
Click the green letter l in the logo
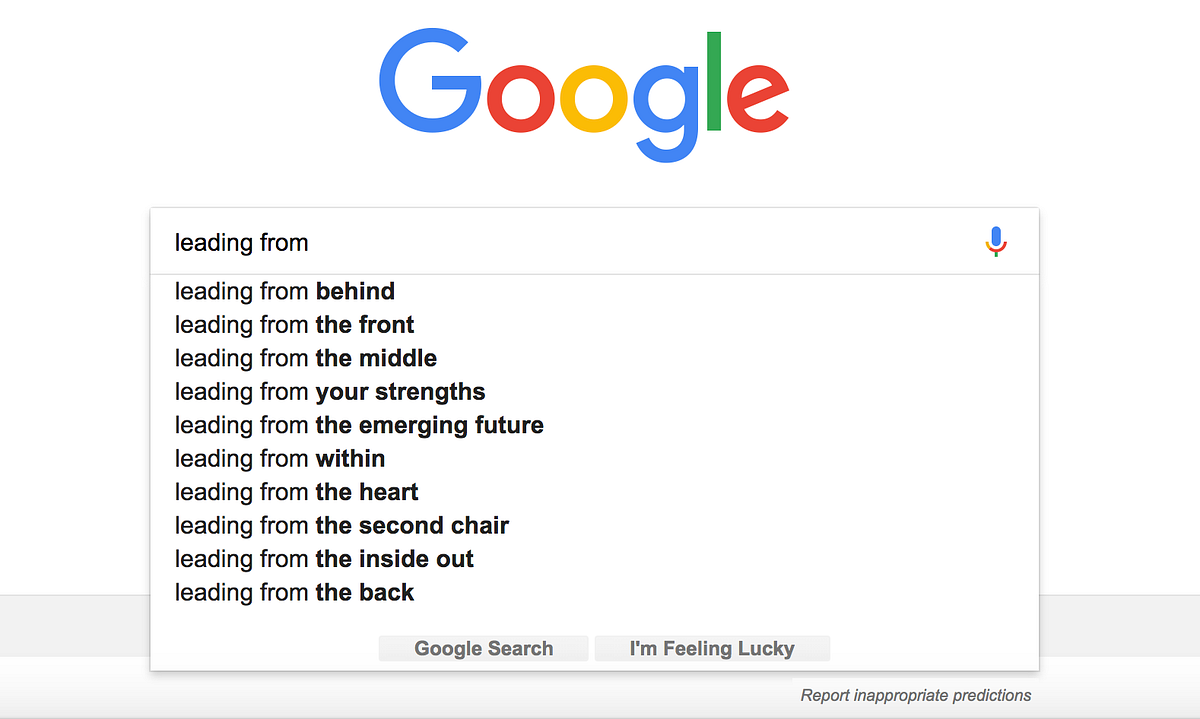[x=714, y=82]
